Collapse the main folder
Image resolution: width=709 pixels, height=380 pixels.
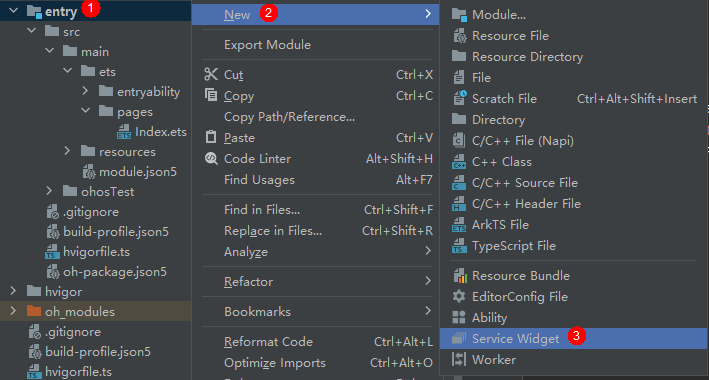click(49, 51)
